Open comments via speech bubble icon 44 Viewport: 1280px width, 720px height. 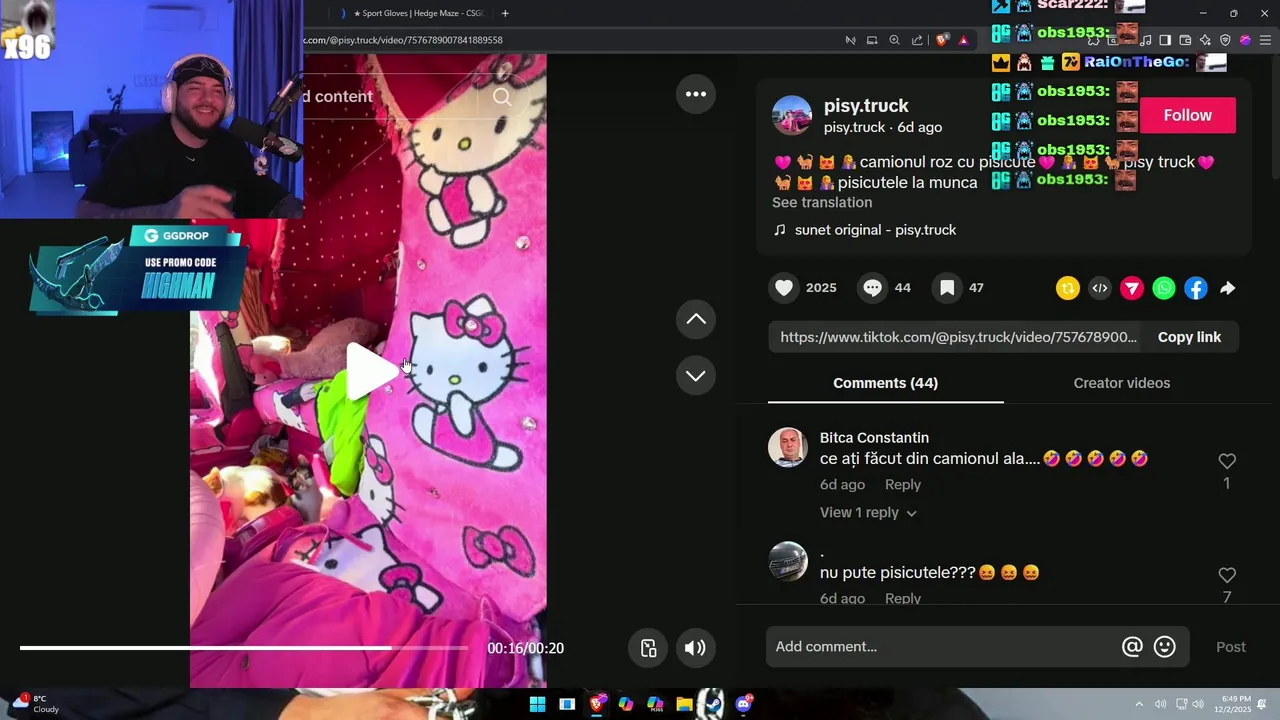pos(872,288)
